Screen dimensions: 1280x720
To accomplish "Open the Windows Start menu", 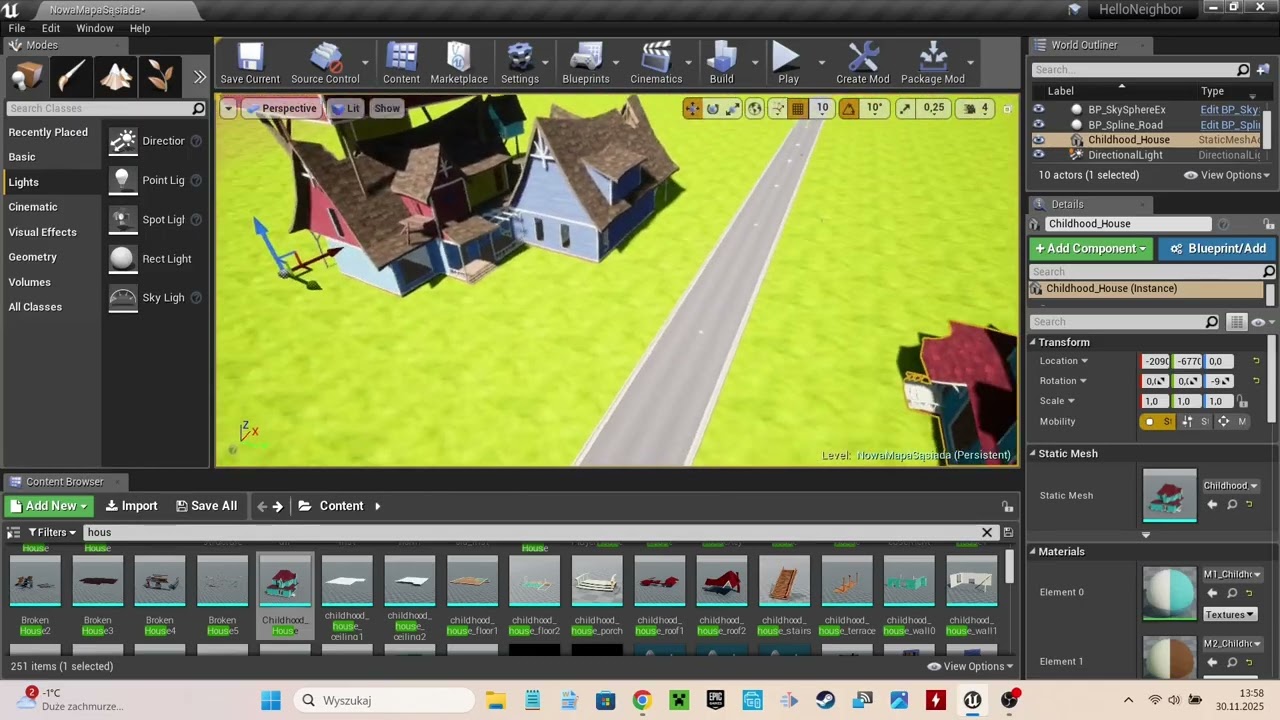I will coord(271,700).
